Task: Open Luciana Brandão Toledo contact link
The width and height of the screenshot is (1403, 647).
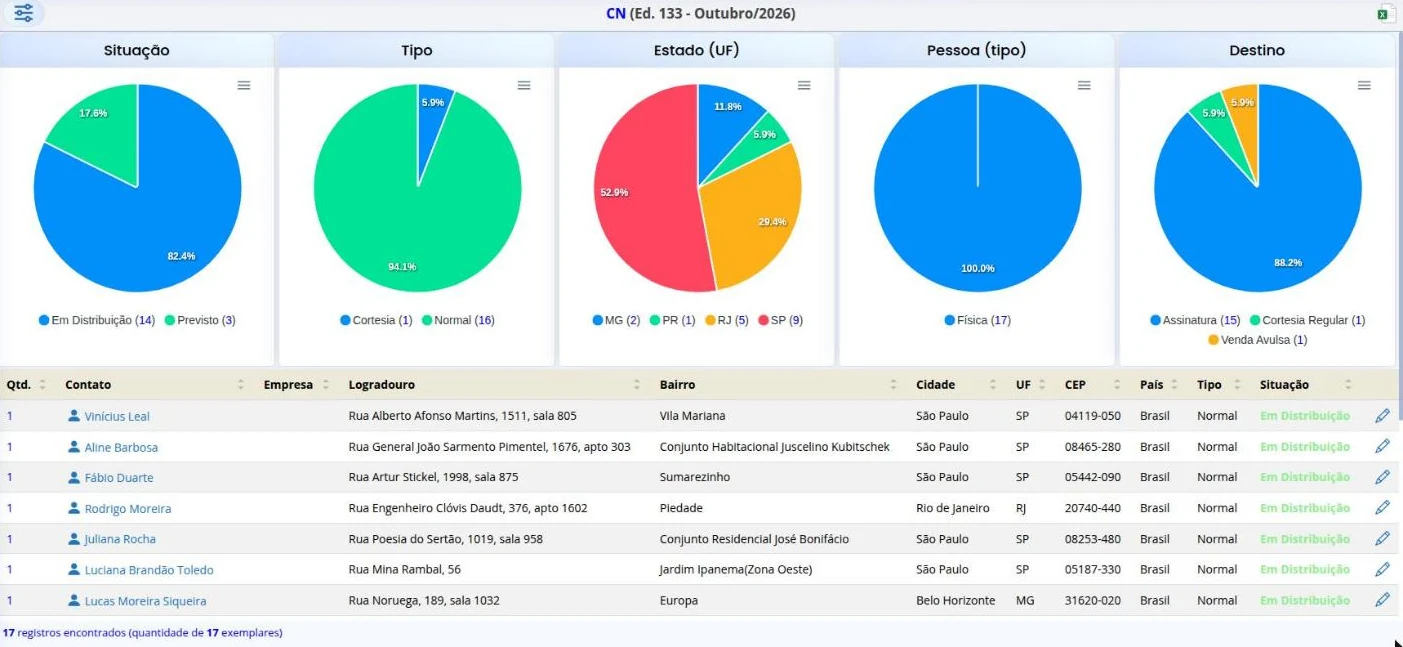Action: click(x=149, y=570)
